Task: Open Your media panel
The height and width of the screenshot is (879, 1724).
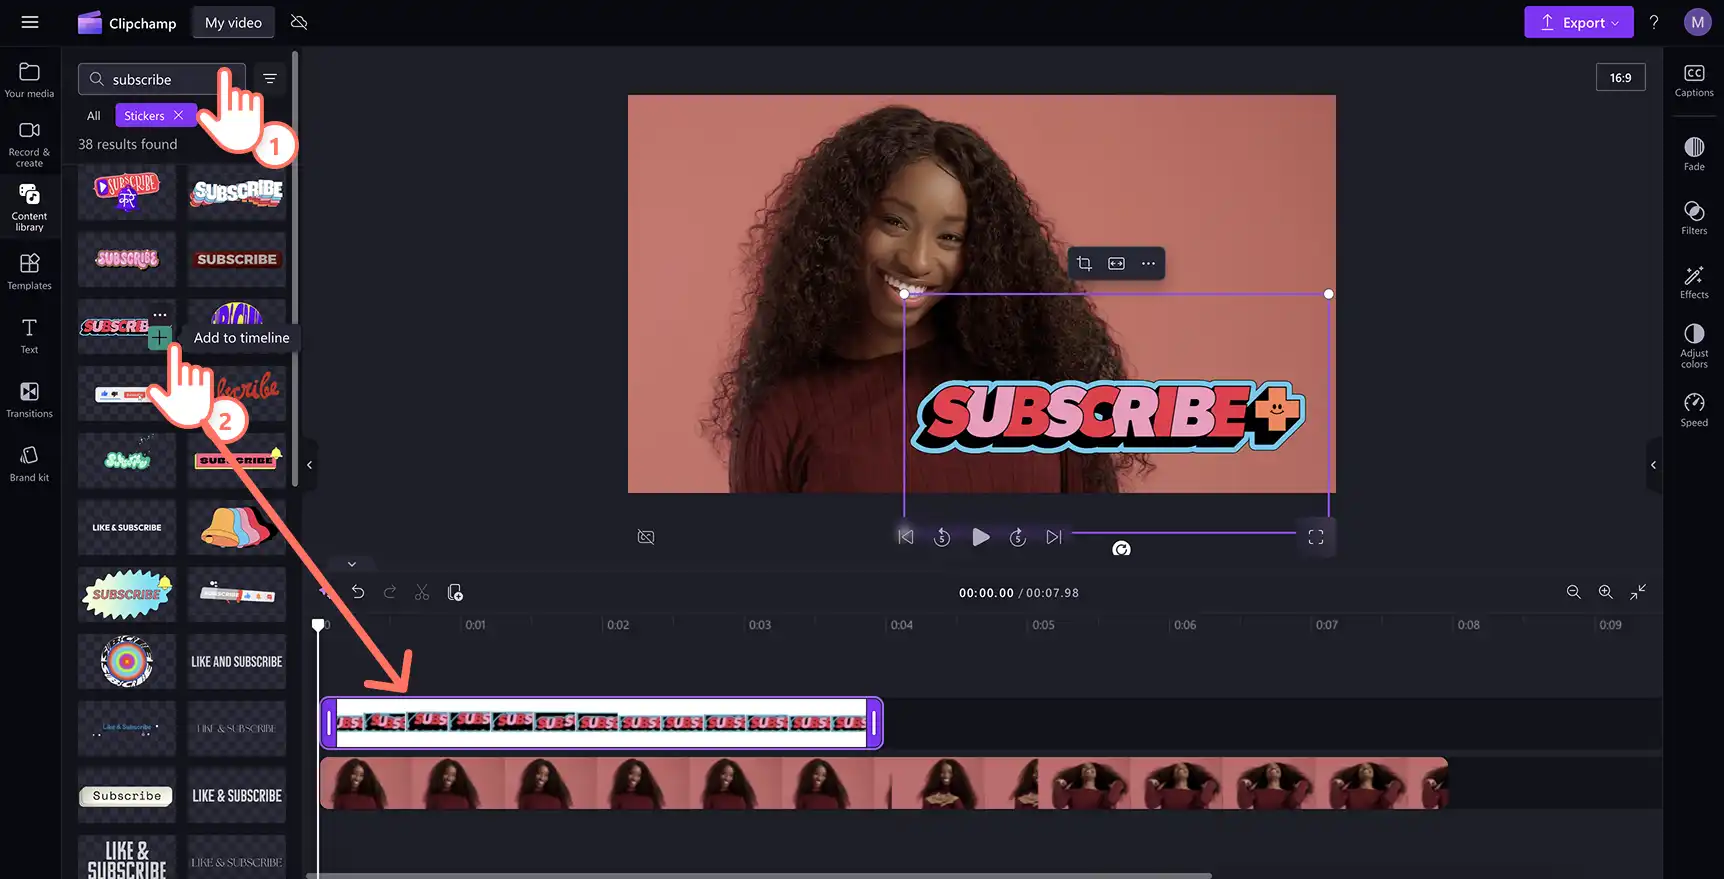Action: tap(30, 80)
